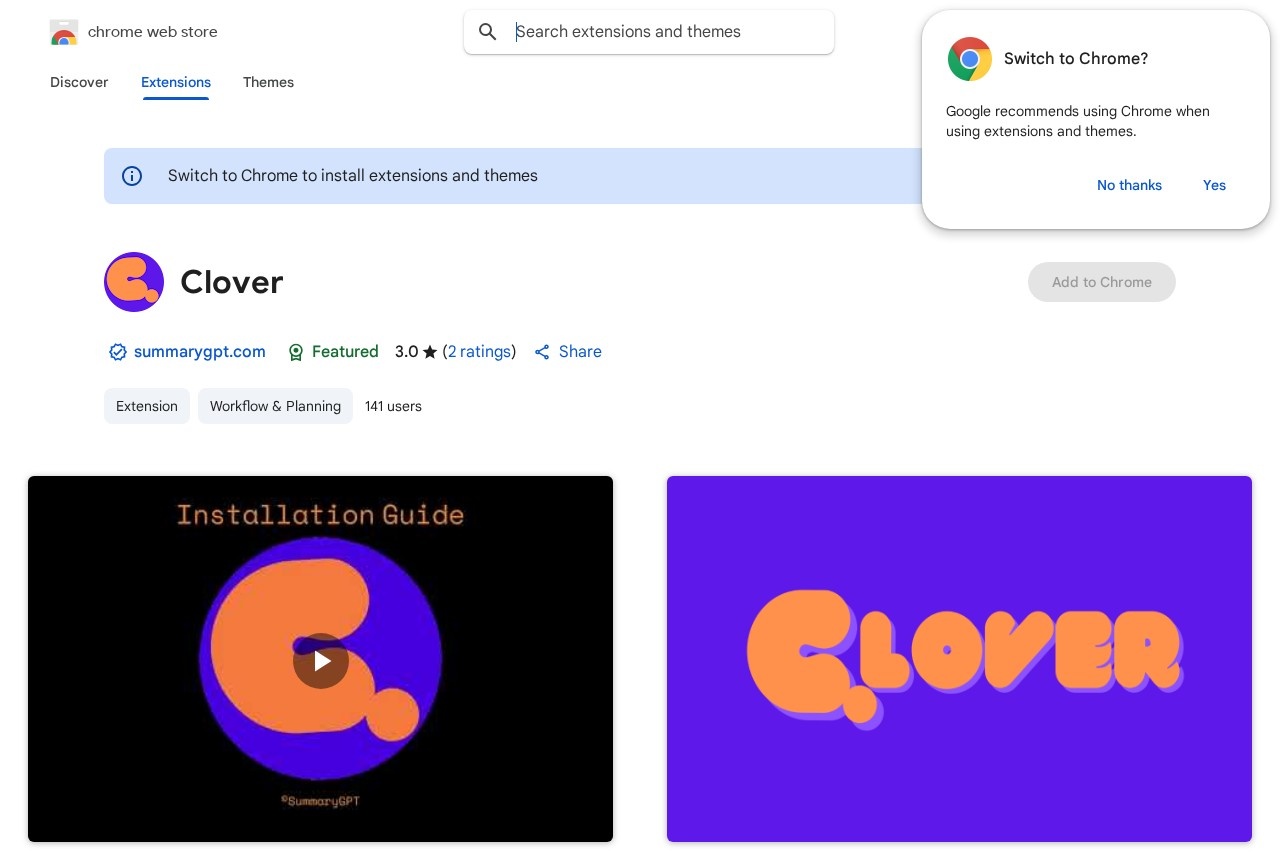The width and height of the screenshot is (1280, 853).
Task: View the 2 ratings link
Action: point(479,352)
